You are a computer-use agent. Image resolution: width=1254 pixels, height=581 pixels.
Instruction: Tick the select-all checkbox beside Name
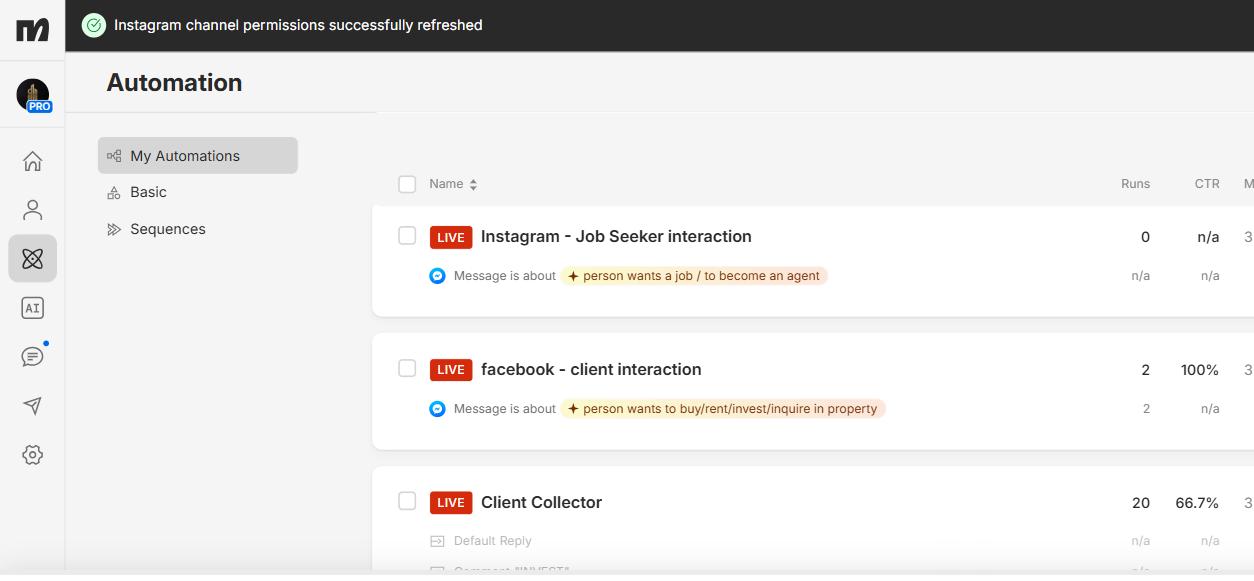click(x=407, y=184)
